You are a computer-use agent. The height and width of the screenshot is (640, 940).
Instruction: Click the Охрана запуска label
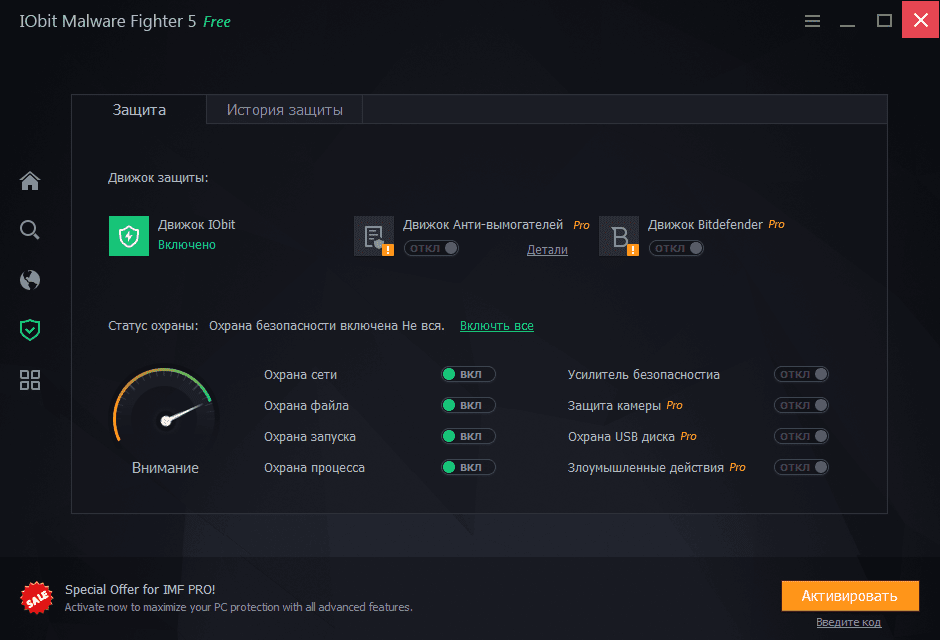(x=310, y=437)
